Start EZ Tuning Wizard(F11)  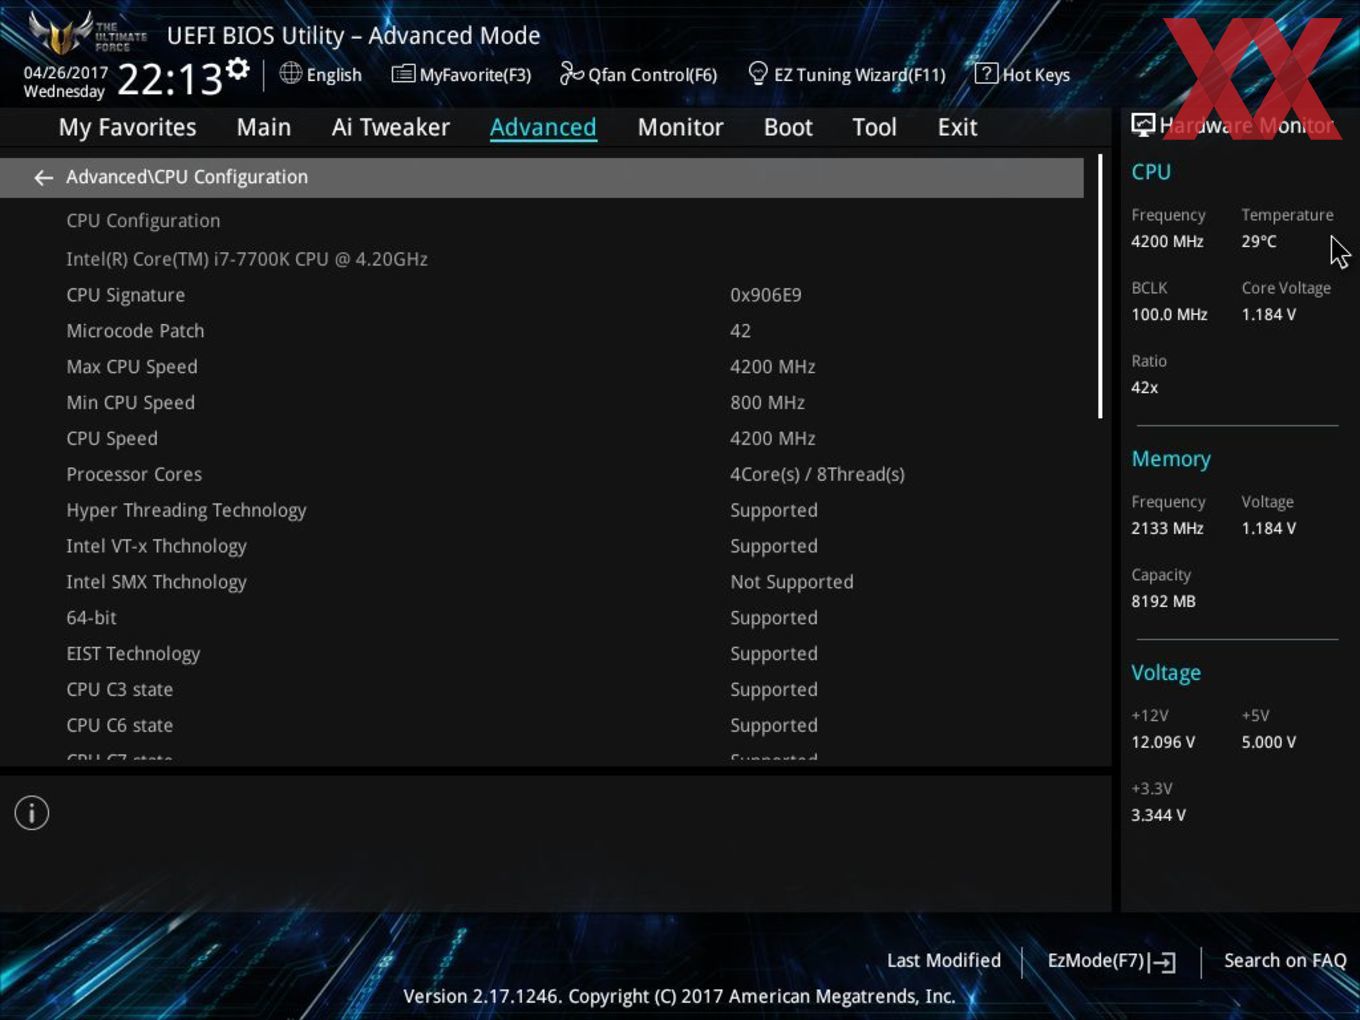tap(847, 74)
